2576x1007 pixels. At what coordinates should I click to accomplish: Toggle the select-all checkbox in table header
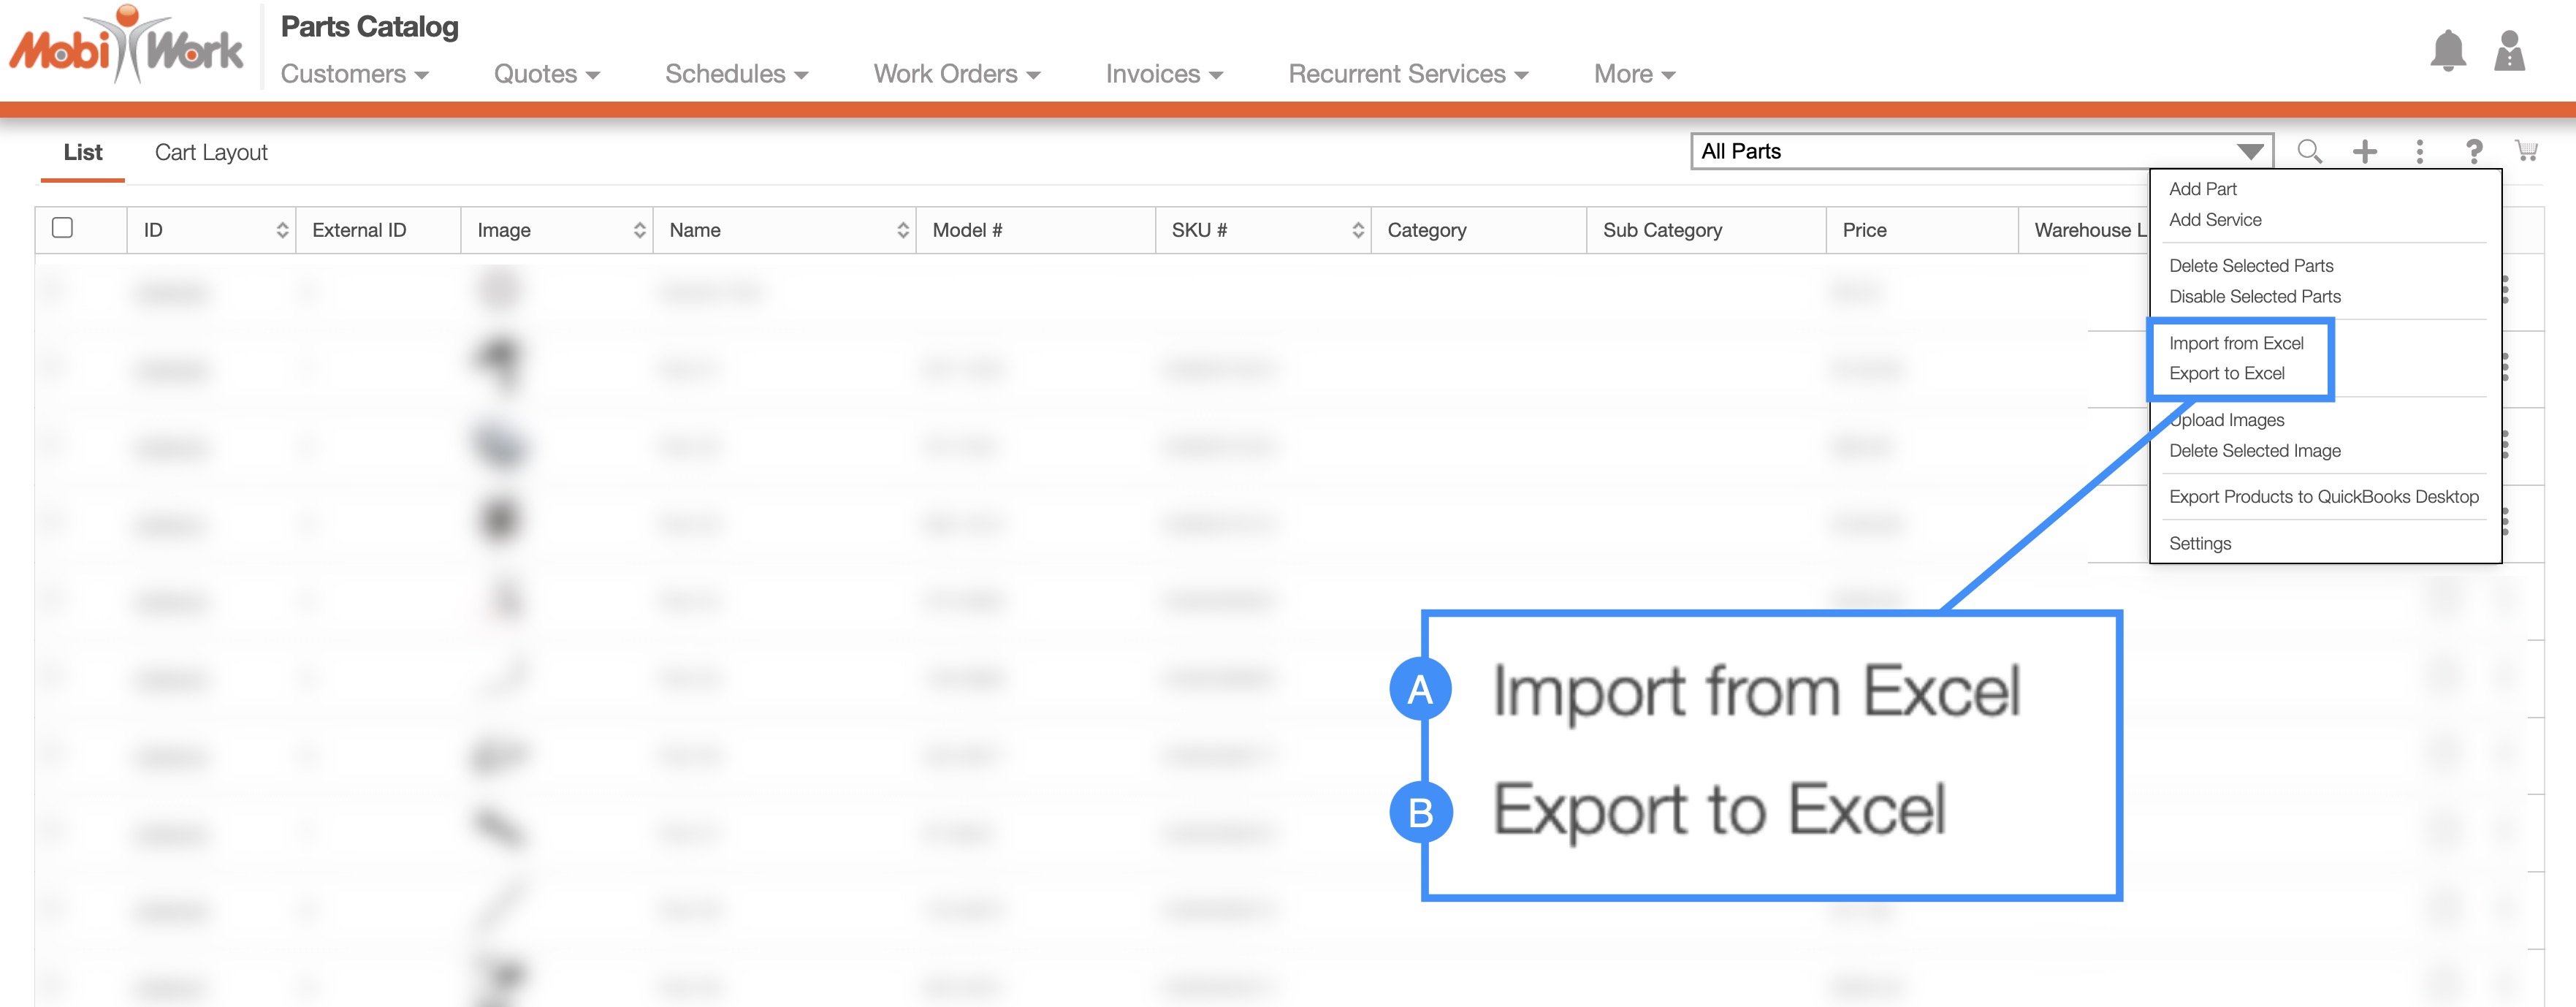(x=62, y=228)
